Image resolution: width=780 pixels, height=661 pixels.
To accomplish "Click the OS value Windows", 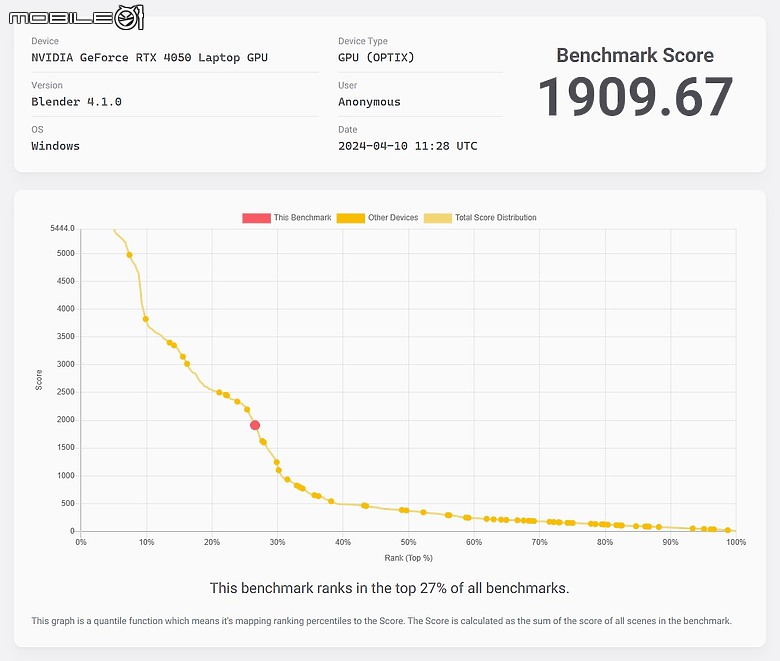I will (55, 146).
